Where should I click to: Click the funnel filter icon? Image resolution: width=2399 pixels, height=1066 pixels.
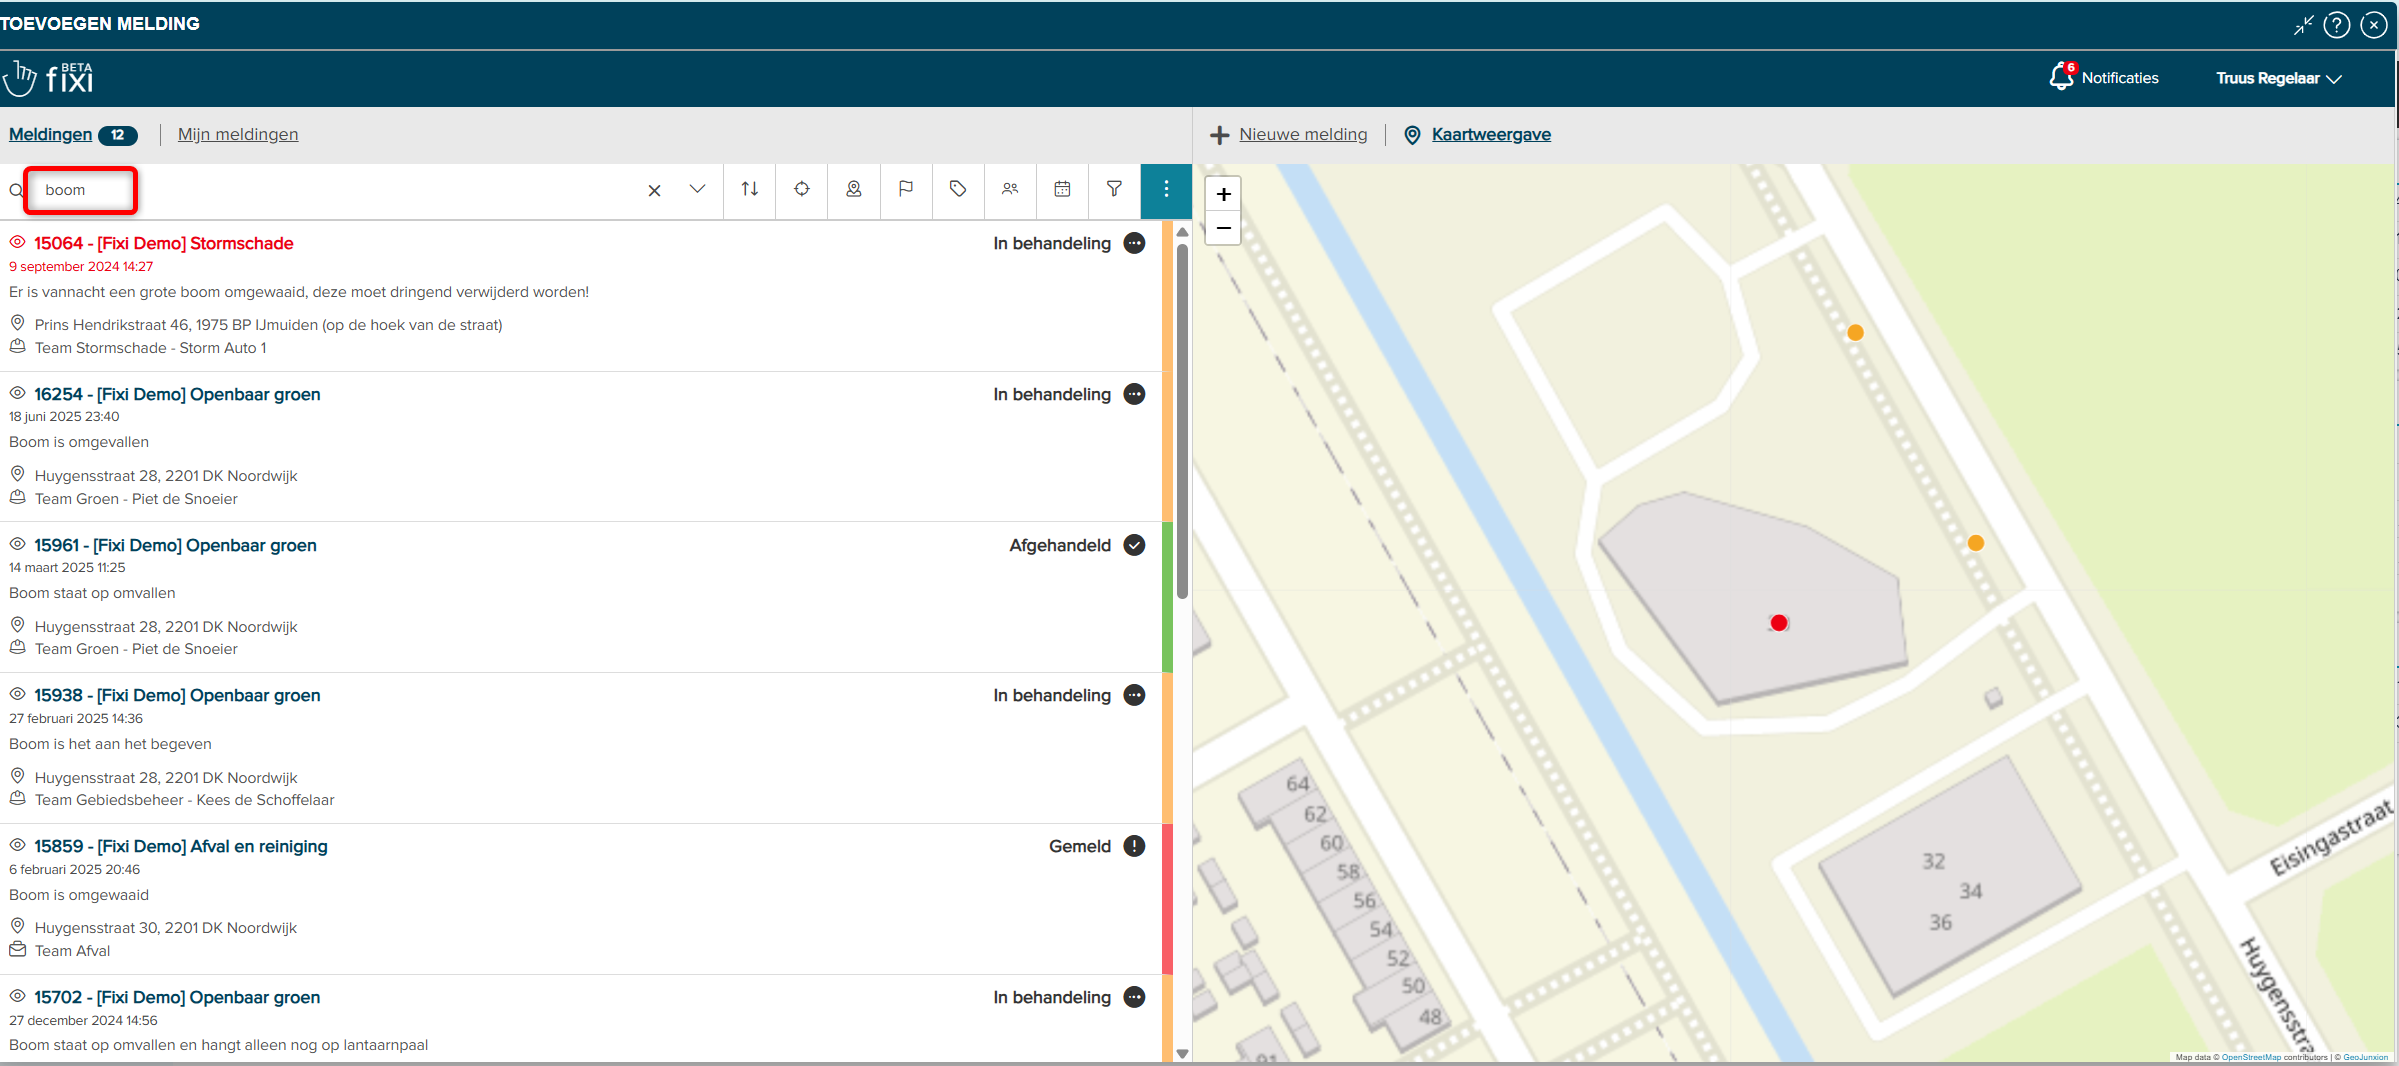tap(1114, 189)
